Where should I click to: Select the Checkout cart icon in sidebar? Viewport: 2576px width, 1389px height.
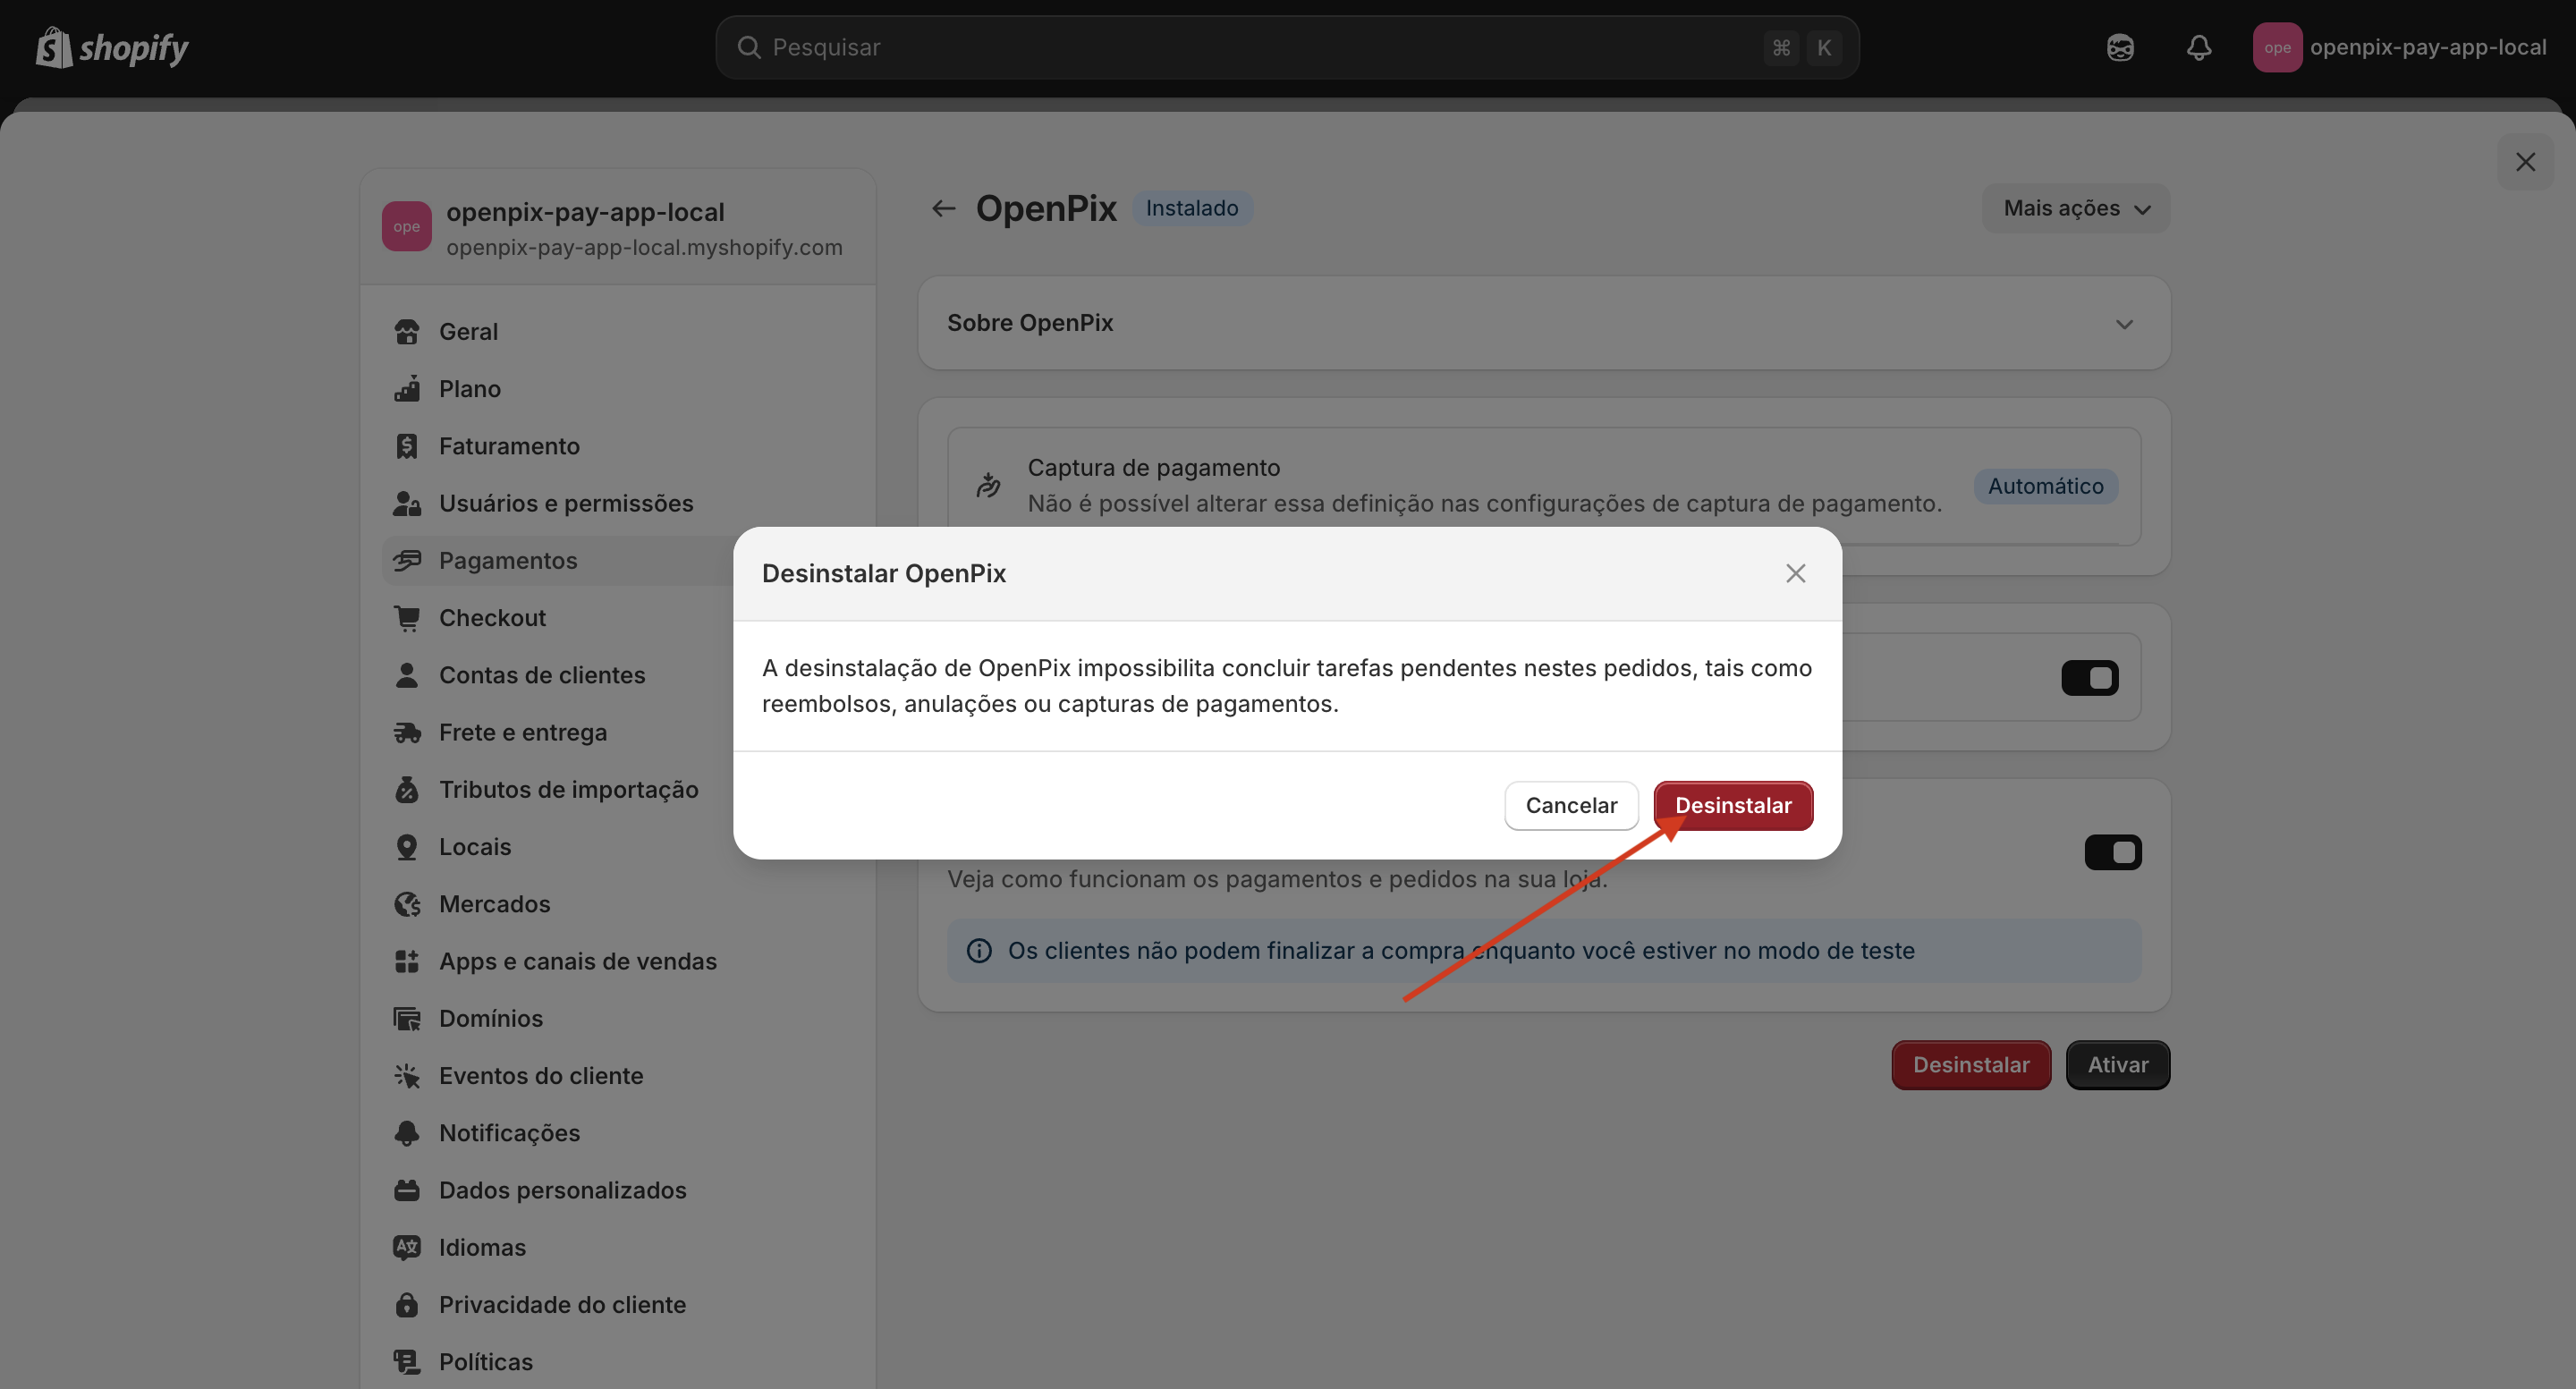pos(407,617)
